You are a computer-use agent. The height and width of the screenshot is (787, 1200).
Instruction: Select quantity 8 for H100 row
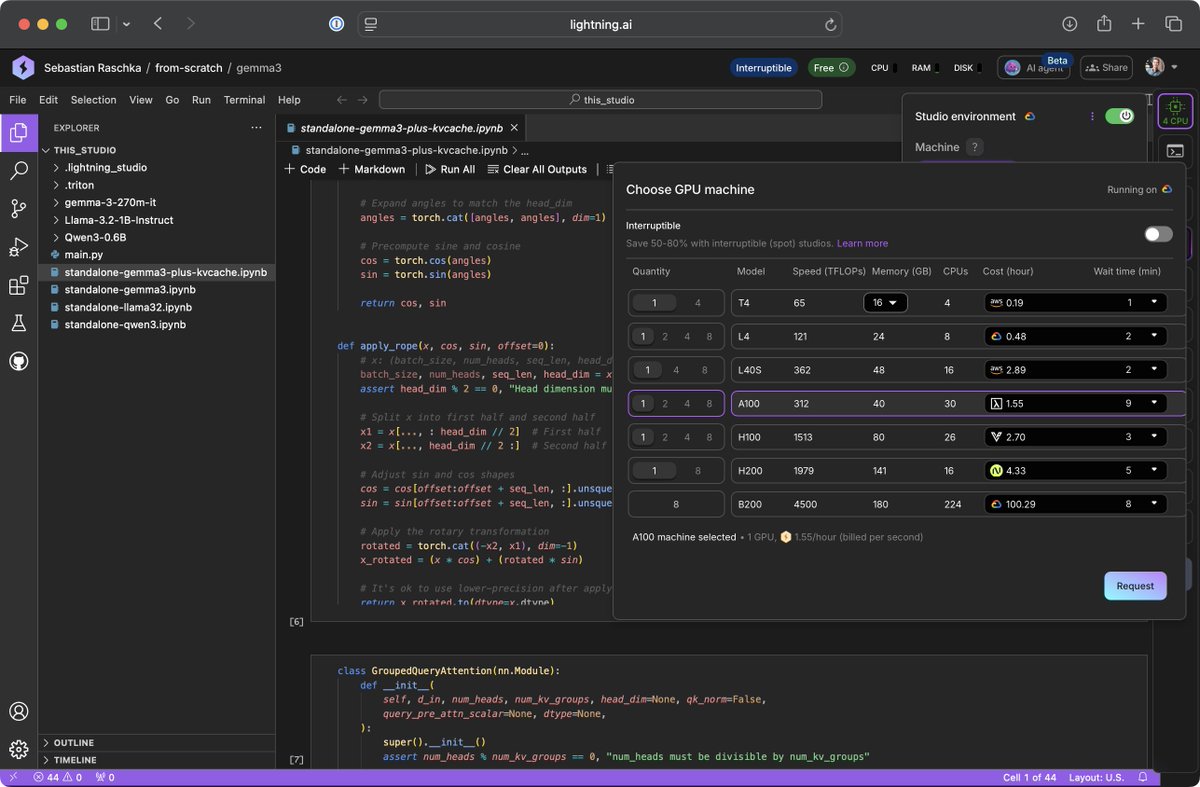(x=709, y=437)
